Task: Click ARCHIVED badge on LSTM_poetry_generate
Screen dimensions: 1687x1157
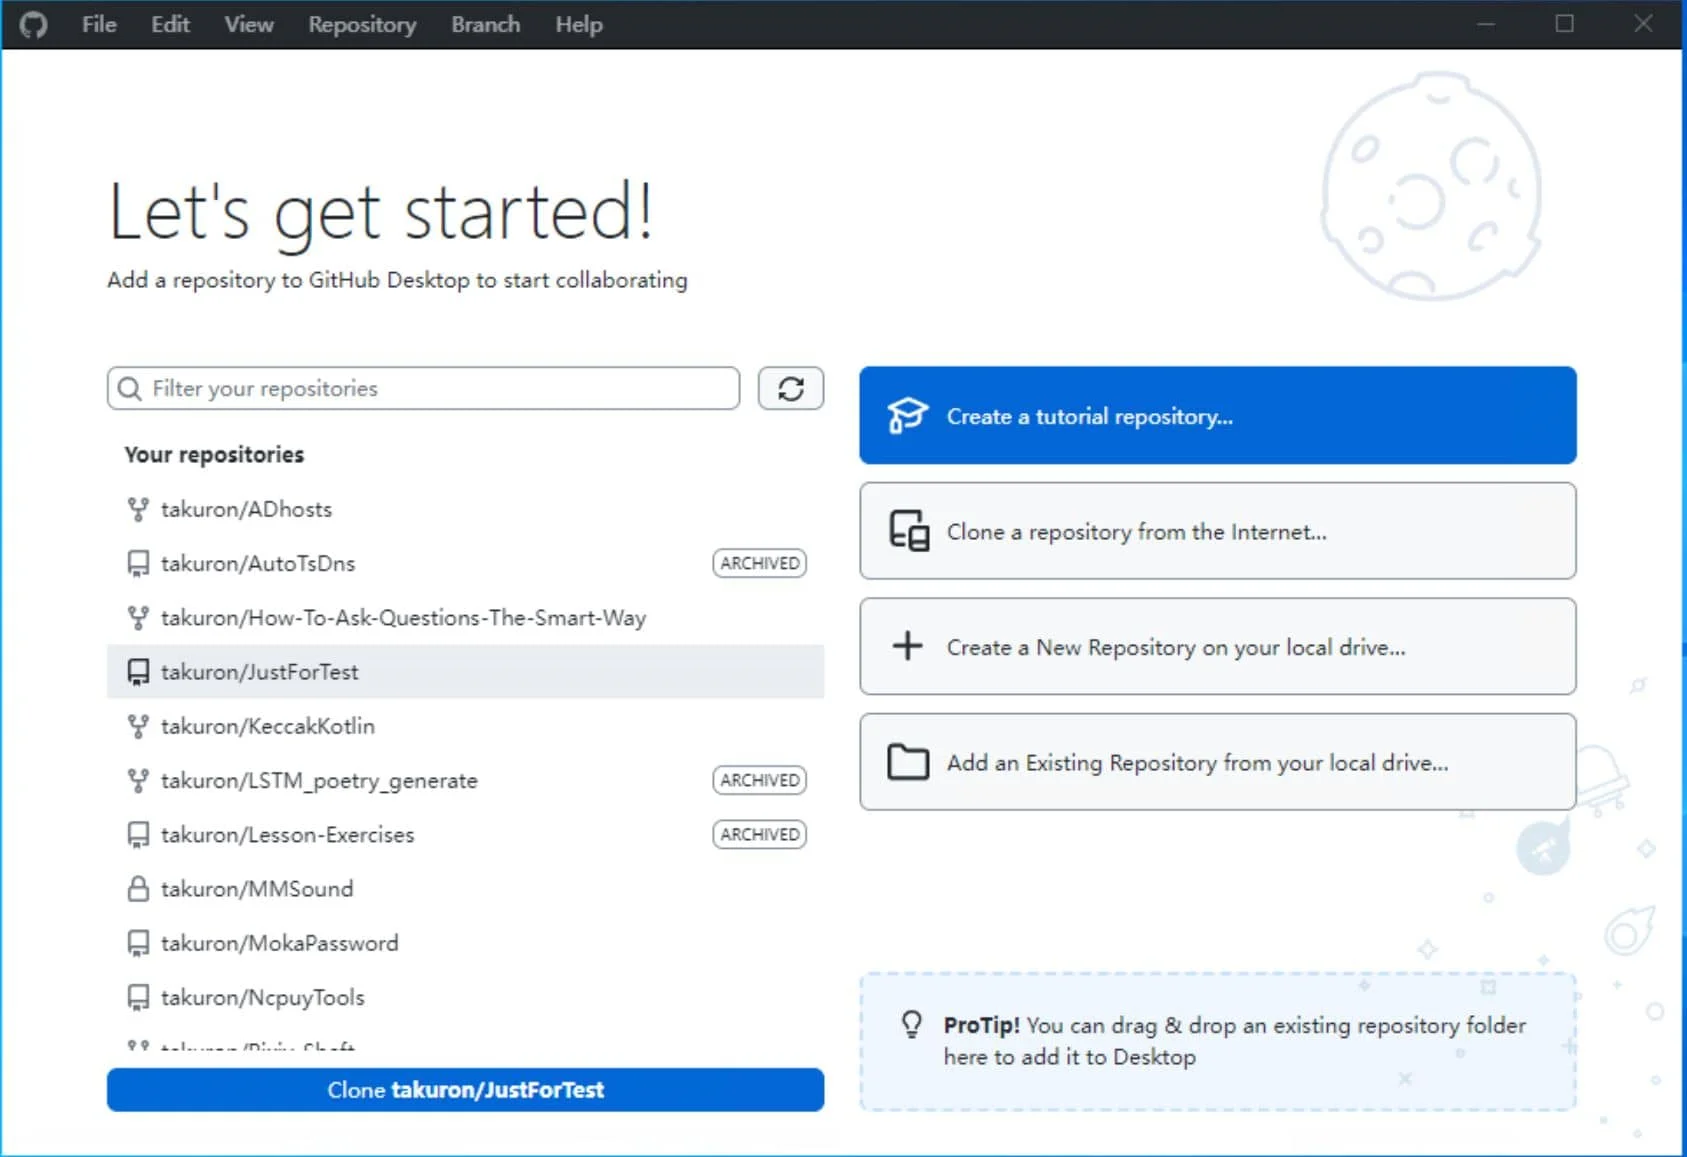Action: tap(760, 780)
